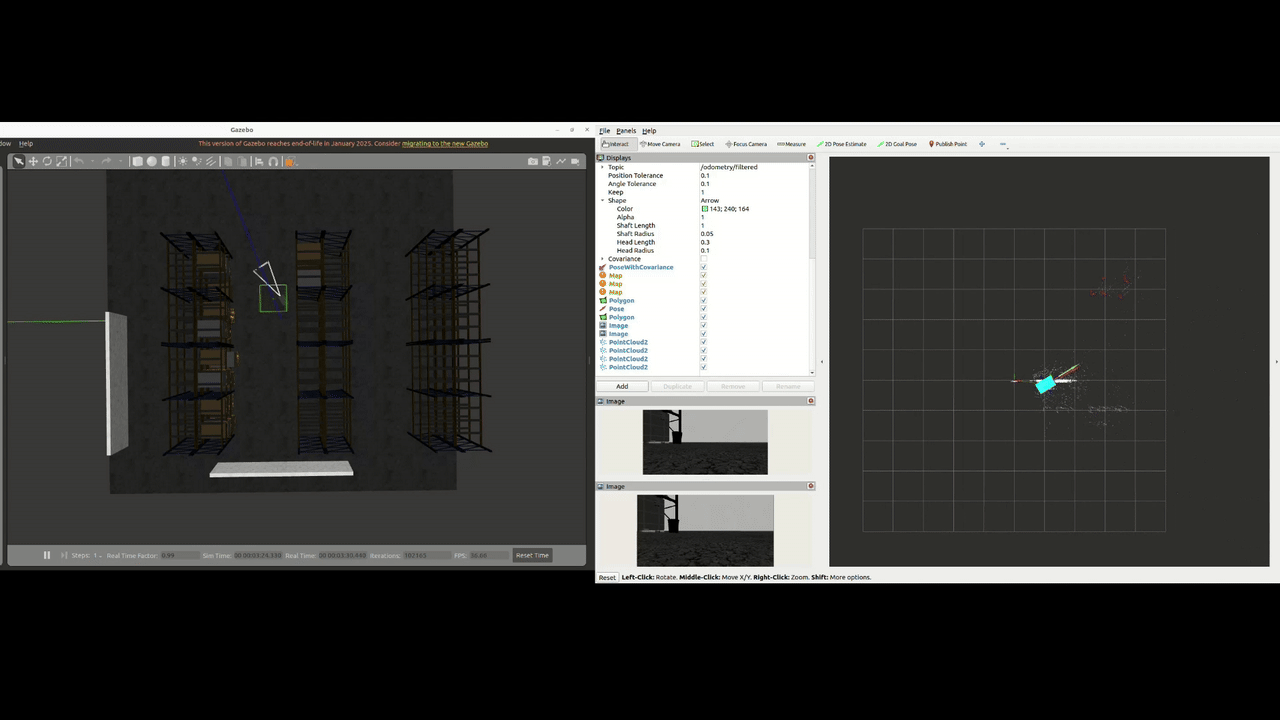Viewport: 1280px width, 720px height.
Task: Collapse the Shape property group
Action: coord(602,200)
